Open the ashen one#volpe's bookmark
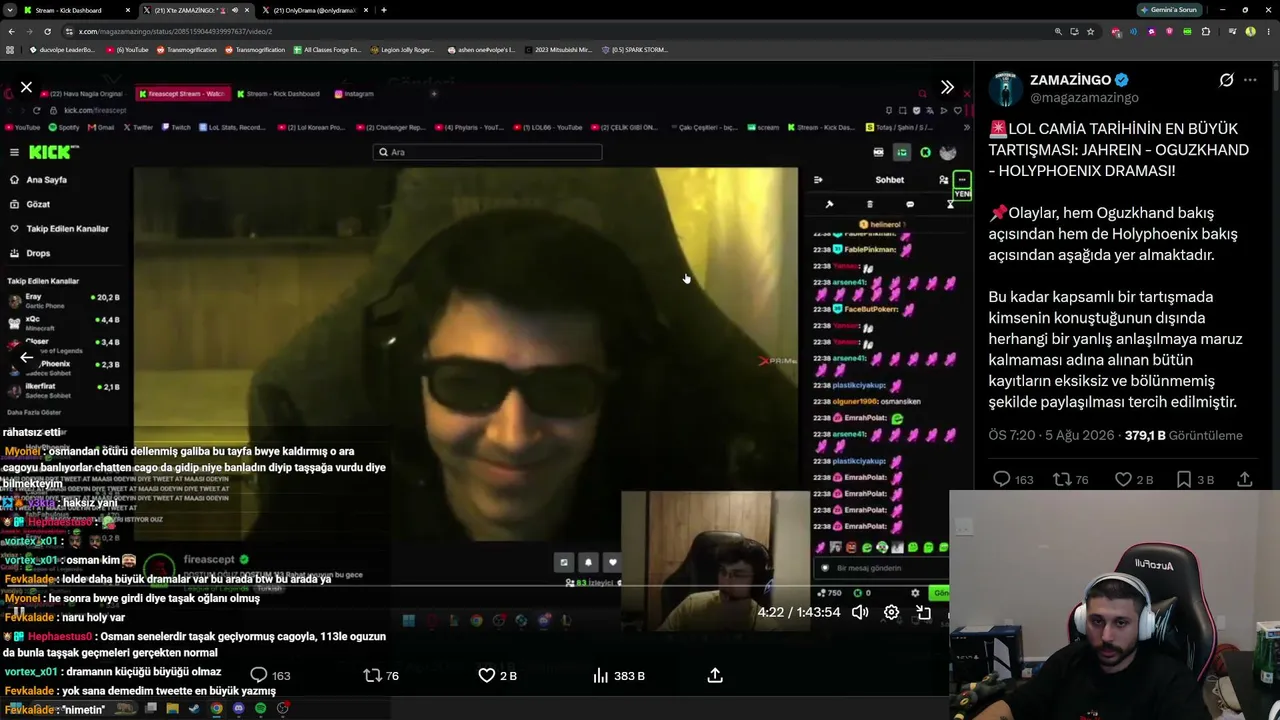The width and height of the screenshot is (1280, 720). [482, 49]
